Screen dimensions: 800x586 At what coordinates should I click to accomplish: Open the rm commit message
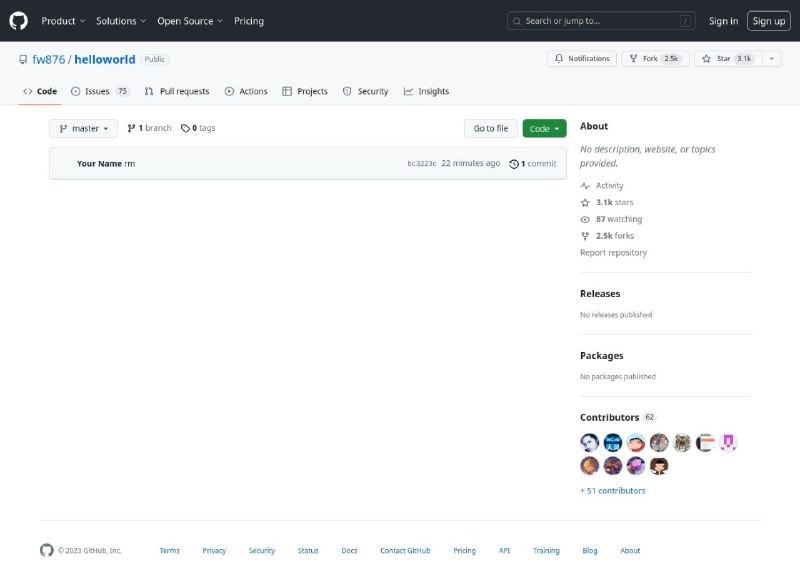[x=130, y=164]
